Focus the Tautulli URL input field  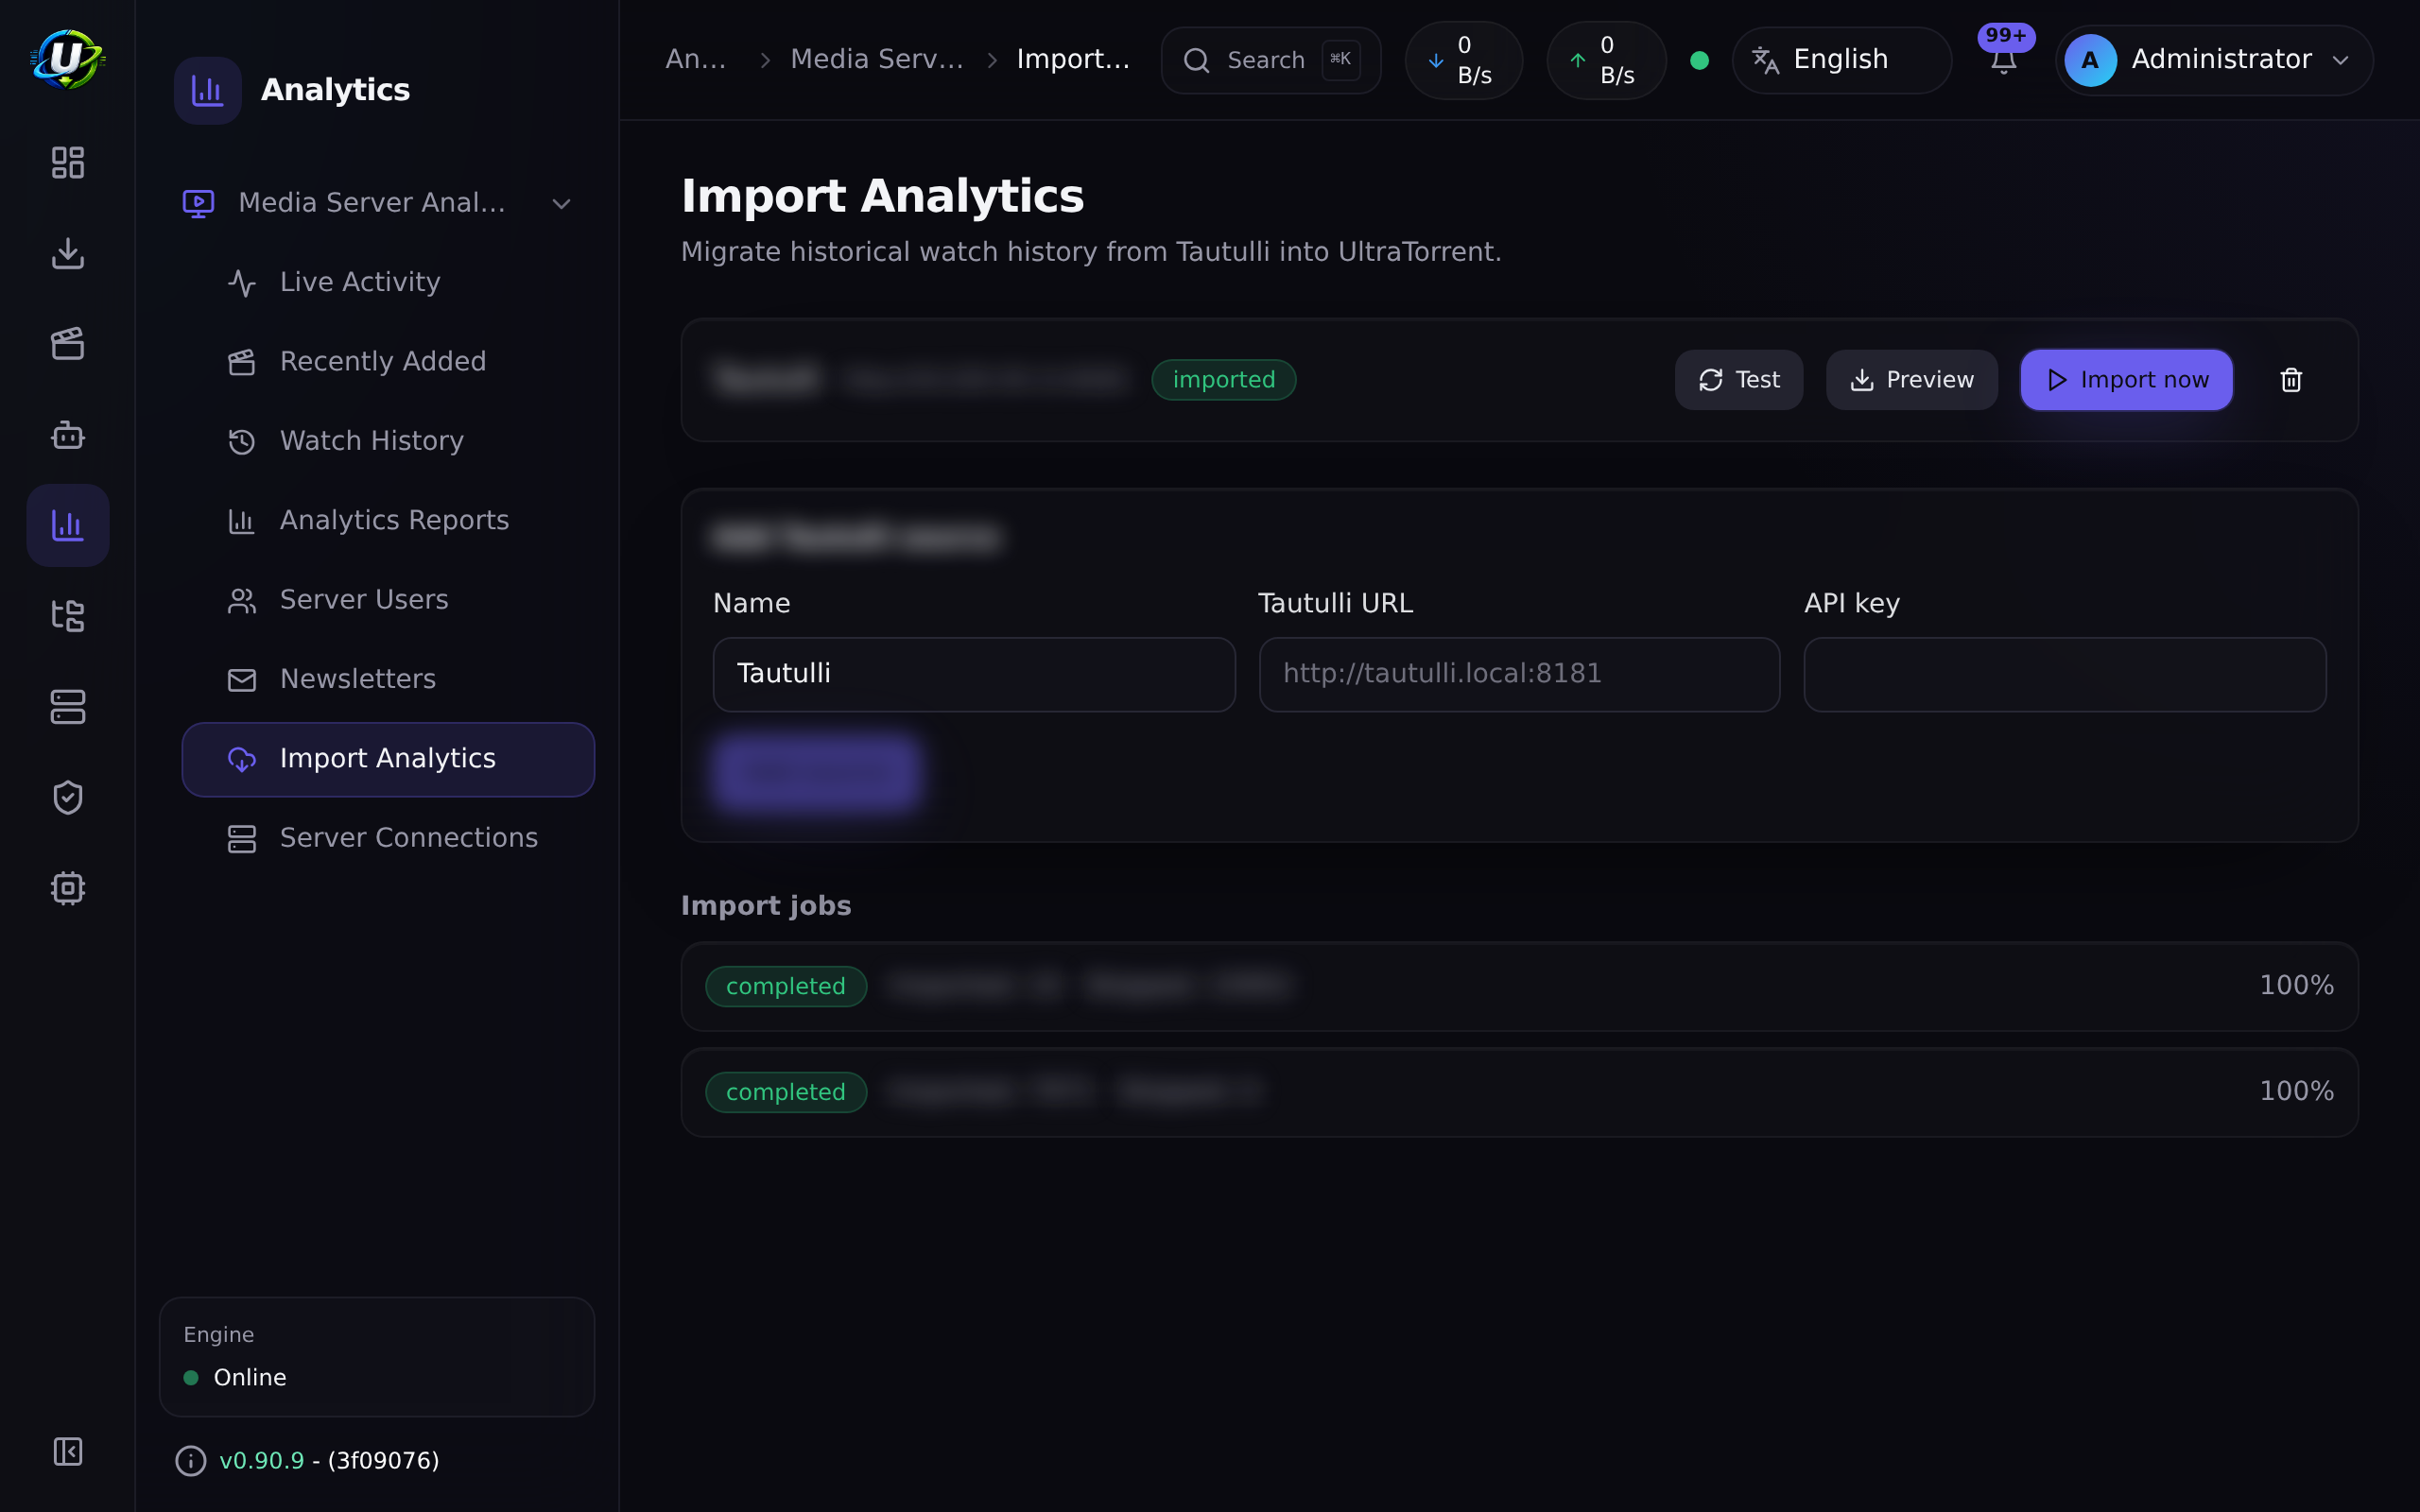click(x=1519, y=674)
